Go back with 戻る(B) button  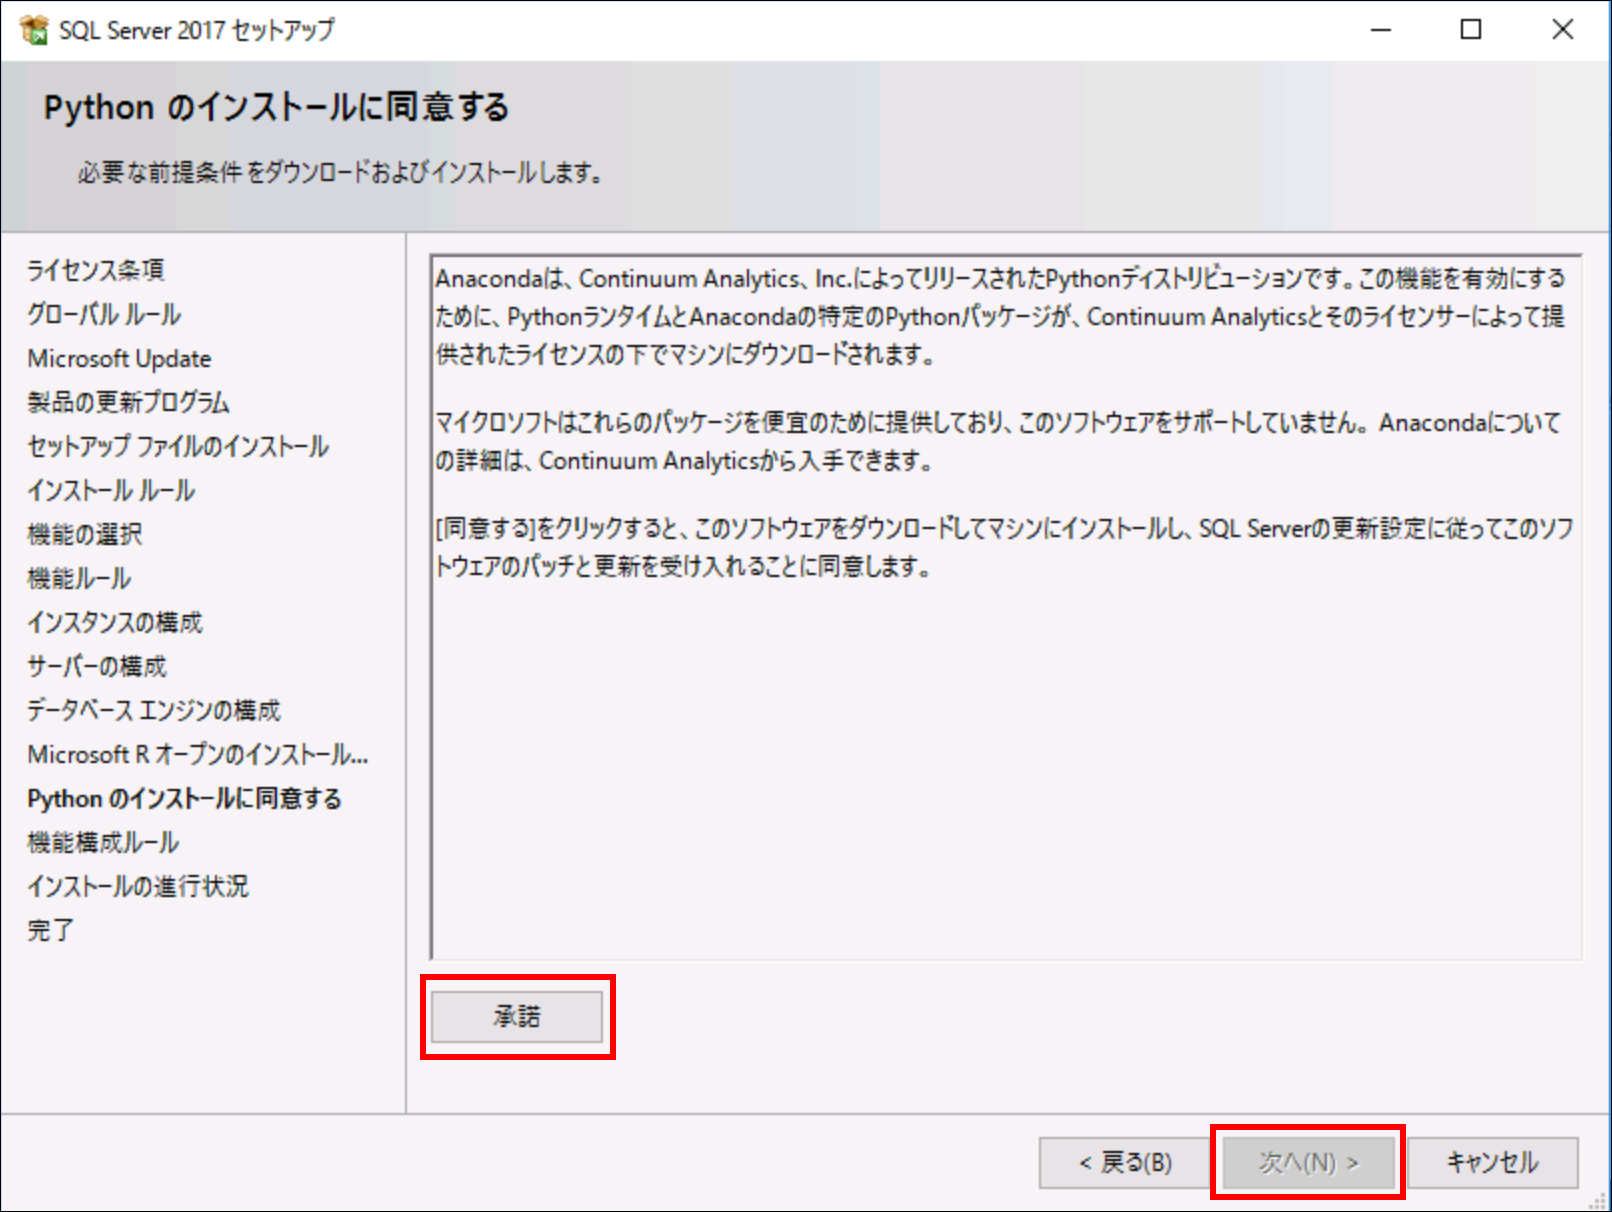[1125, 1162]
